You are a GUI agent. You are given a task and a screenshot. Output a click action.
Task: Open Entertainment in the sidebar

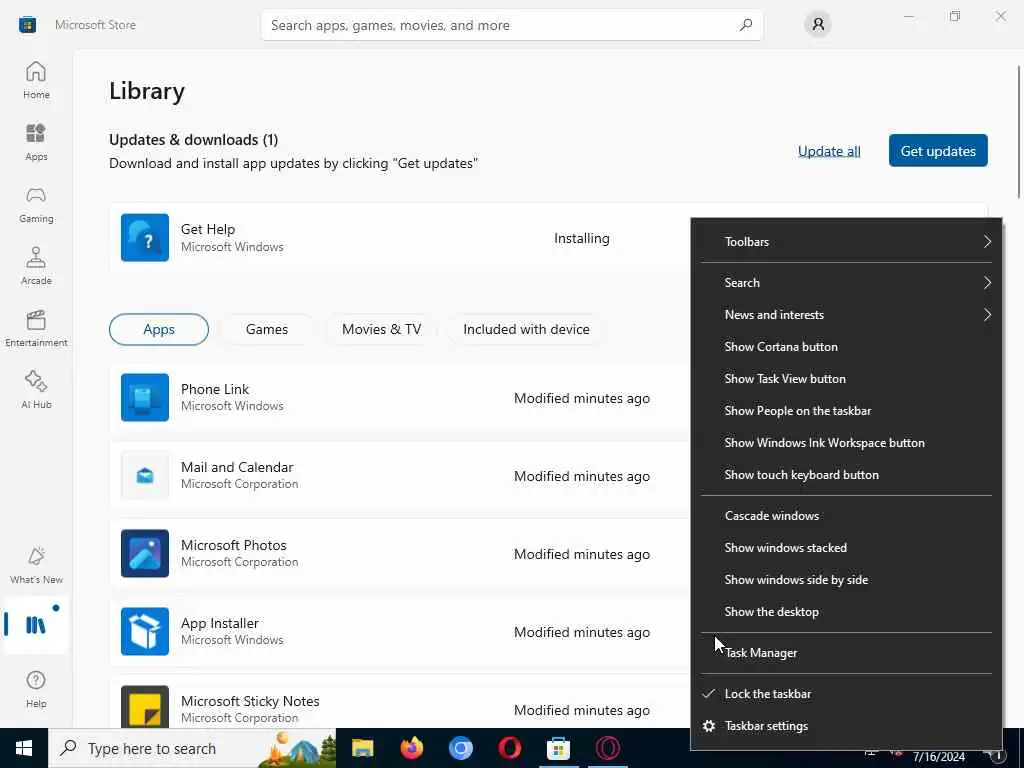(x=36, y=328)
